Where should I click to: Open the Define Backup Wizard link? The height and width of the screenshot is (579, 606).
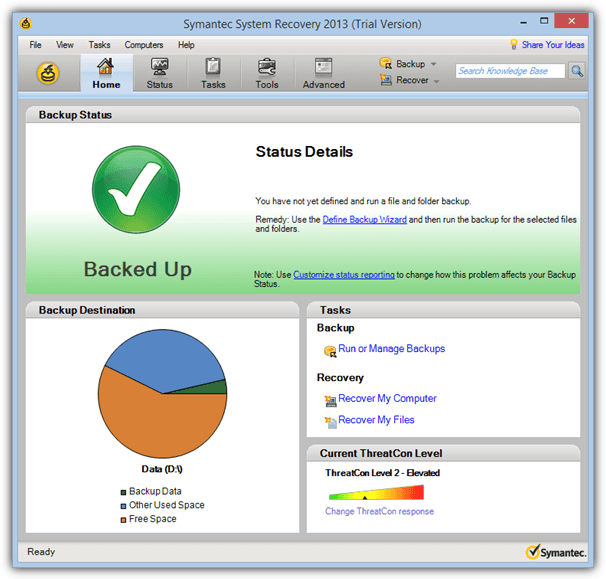tap(364, 220)
